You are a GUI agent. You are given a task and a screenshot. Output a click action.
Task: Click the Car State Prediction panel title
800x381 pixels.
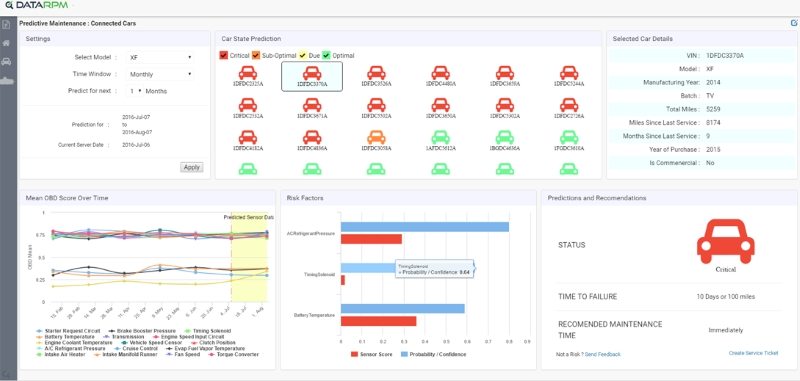(x=251, y=39)
